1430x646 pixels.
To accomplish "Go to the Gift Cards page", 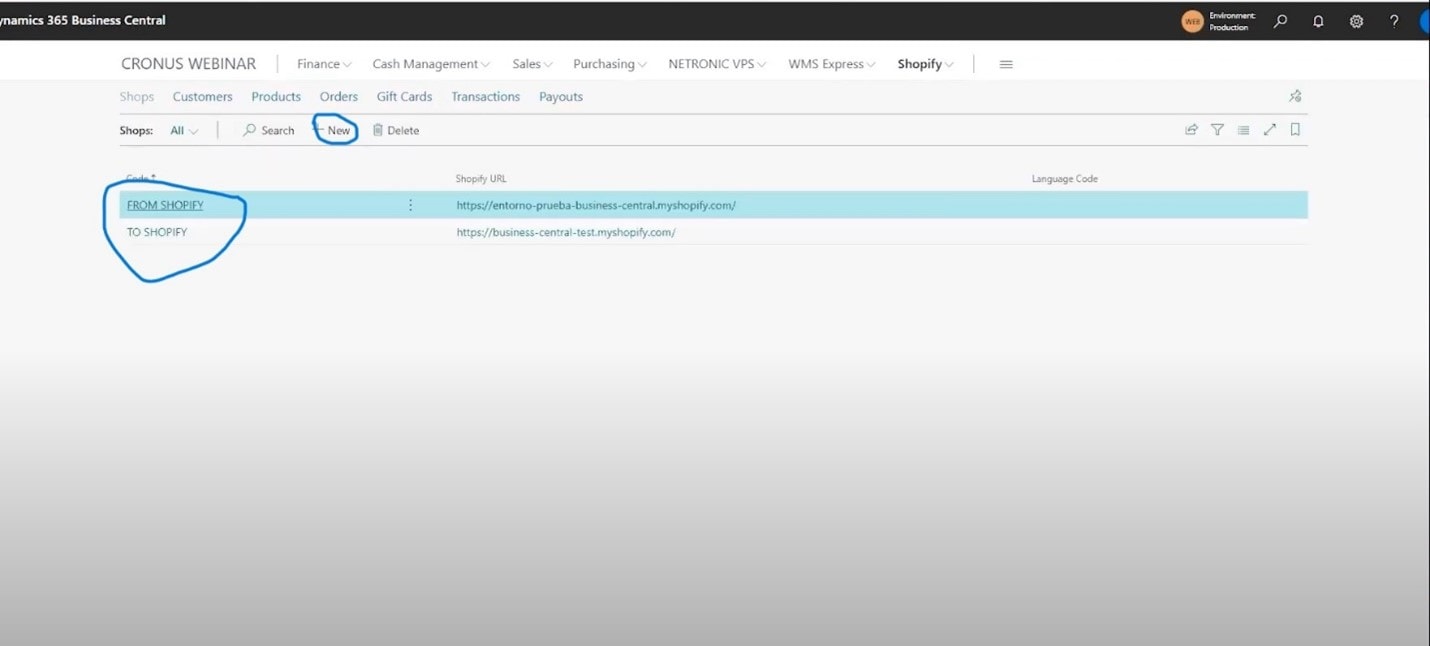I will (x=404, y=97).
